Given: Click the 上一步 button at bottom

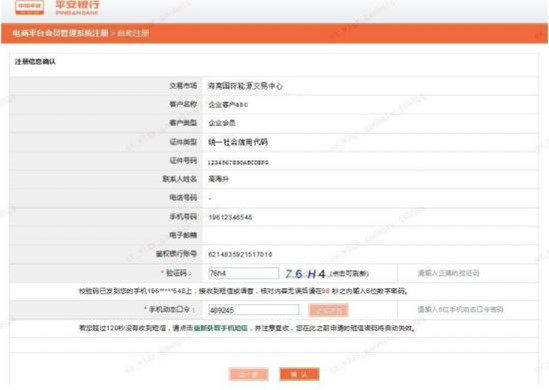Looking at the screenshot, I should click(x=249, y=374).
